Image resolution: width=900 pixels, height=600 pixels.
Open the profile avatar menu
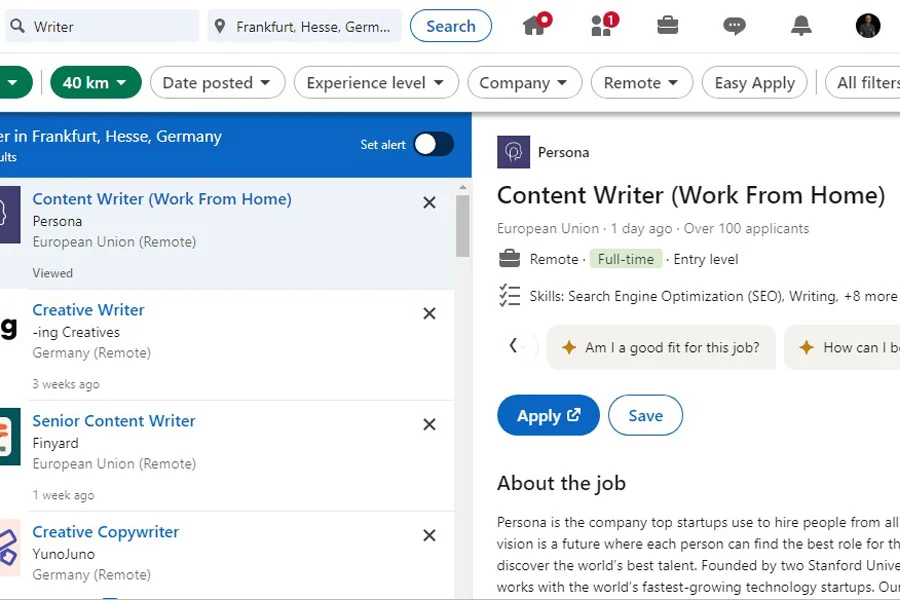click(867, 26)
